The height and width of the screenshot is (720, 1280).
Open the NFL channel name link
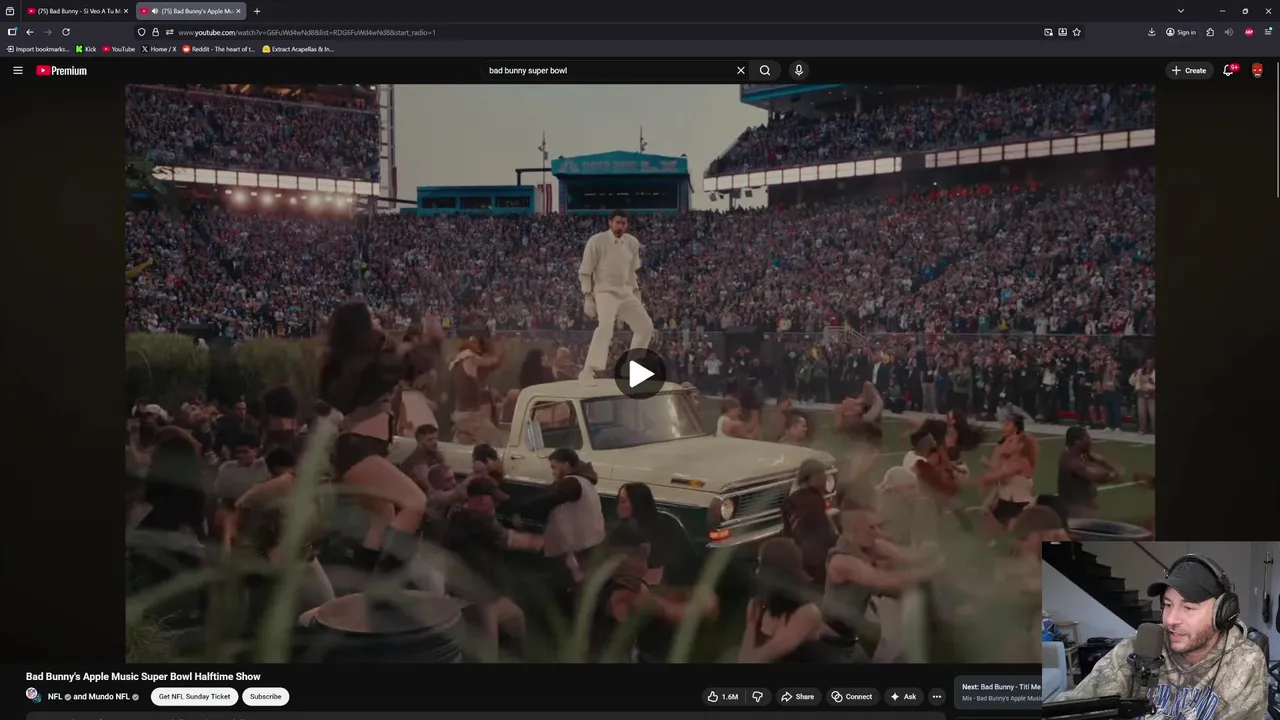pos(55,696)
